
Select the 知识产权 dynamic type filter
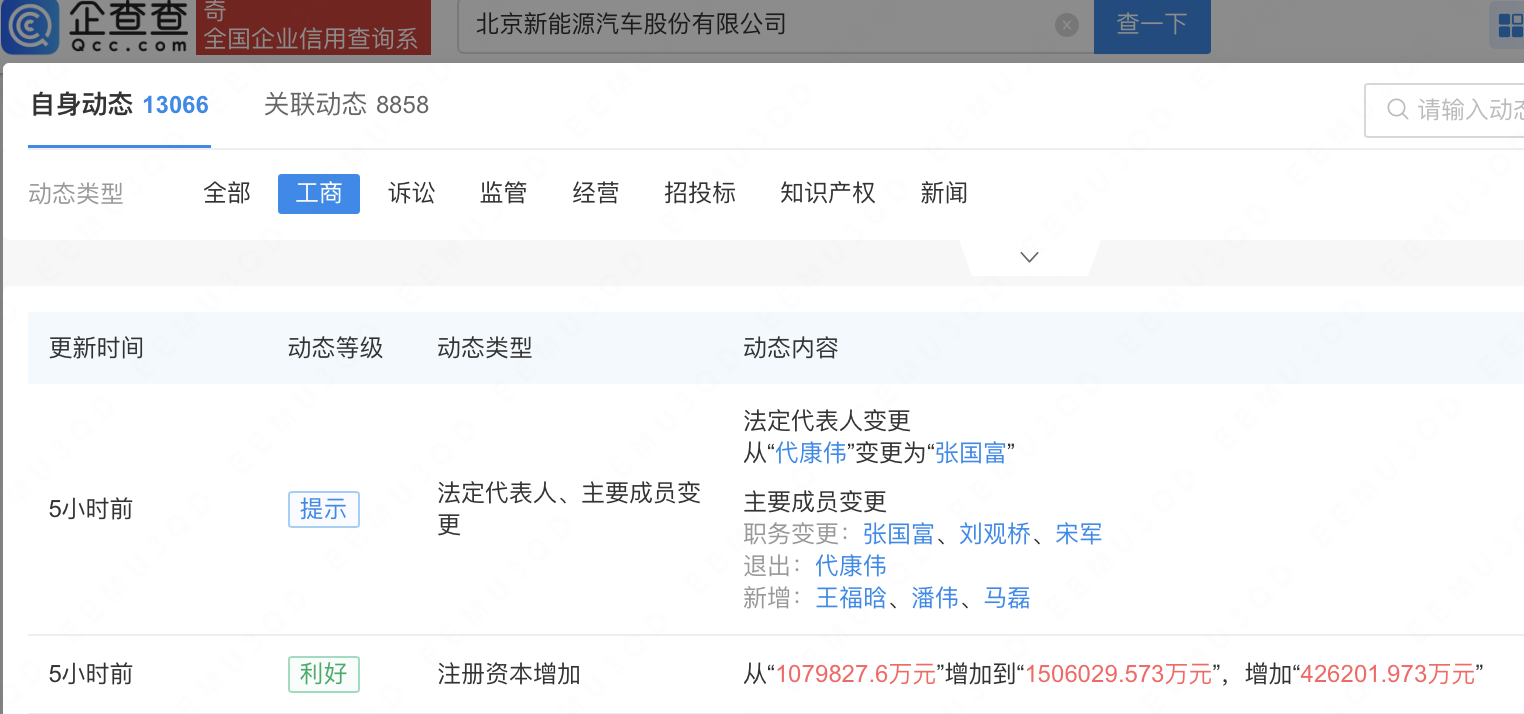[x=828, y=193]
